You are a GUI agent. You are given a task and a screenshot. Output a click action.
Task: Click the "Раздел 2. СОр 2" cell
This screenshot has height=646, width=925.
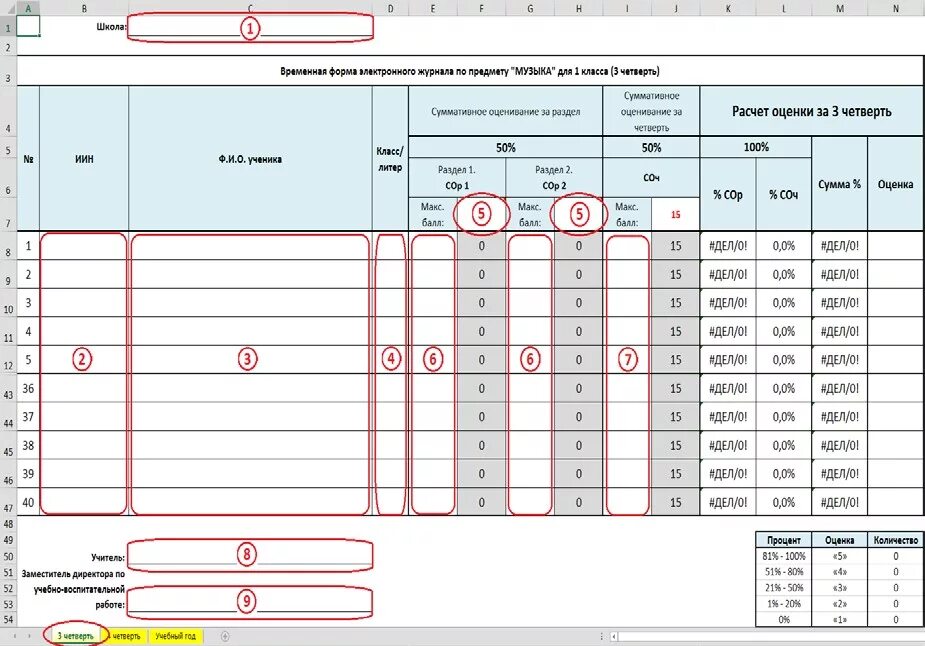coord(554,178)
